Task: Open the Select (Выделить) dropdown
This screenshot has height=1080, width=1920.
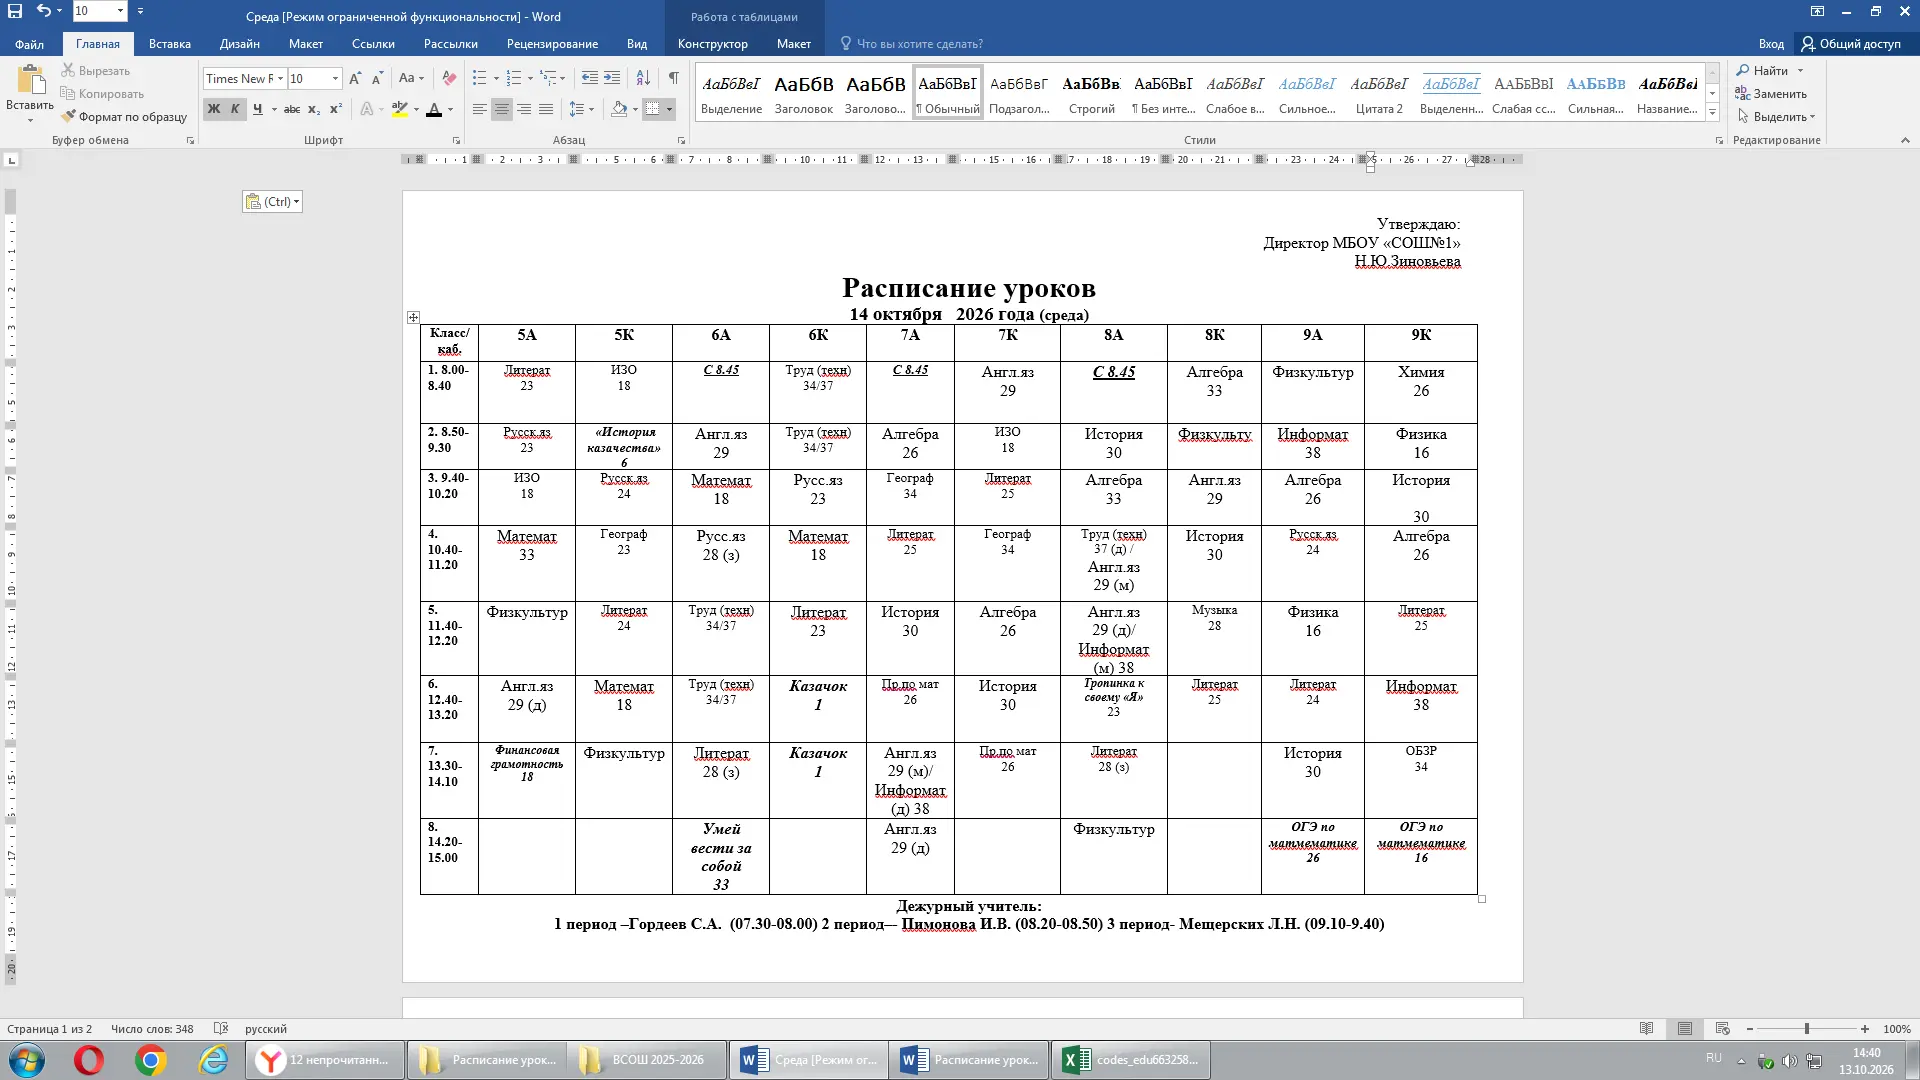Action: coord(1776,117)
